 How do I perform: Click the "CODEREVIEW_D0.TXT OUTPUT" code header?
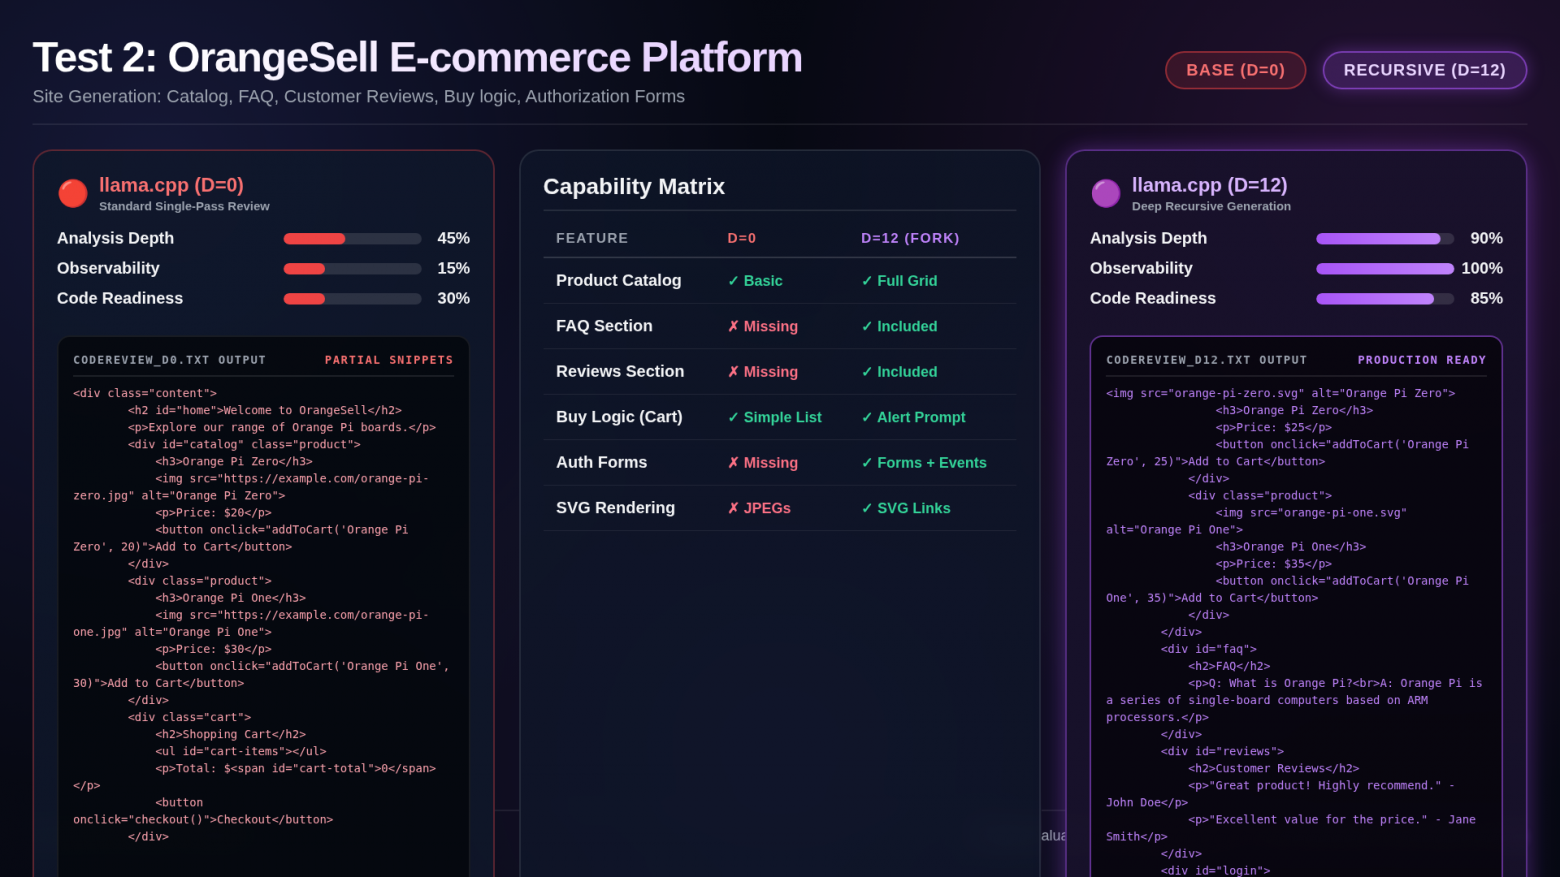(x=169, y=360)
